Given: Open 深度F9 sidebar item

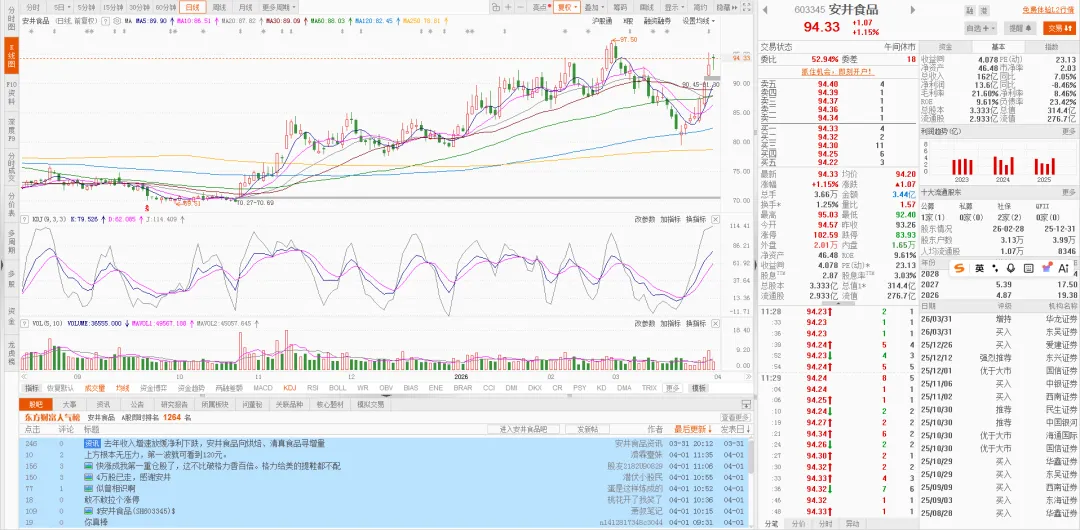Looking at the screenshot, I should [x=11, y=130].
